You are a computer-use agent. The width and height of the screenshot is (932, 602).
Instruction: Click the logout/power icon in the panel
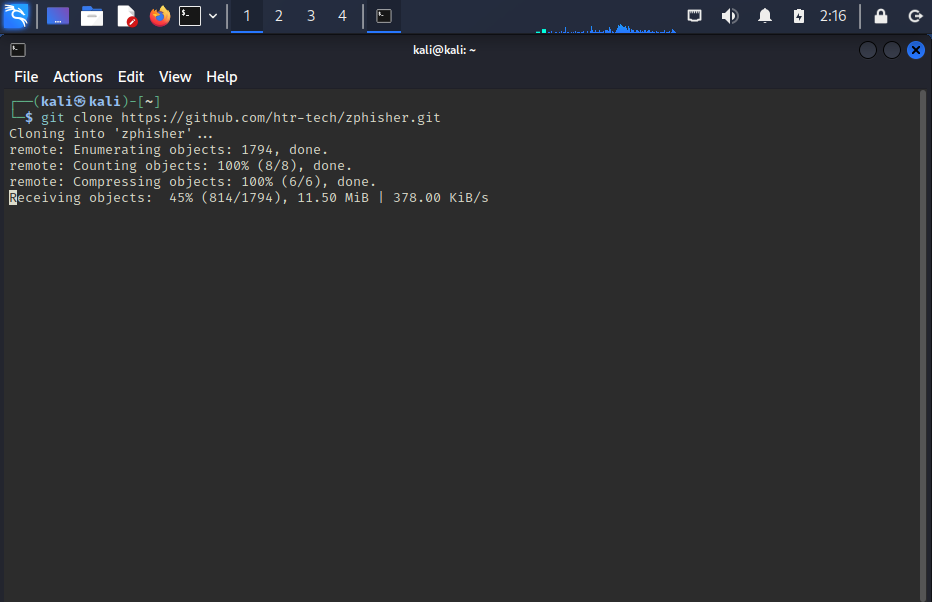tap(916, 16)
